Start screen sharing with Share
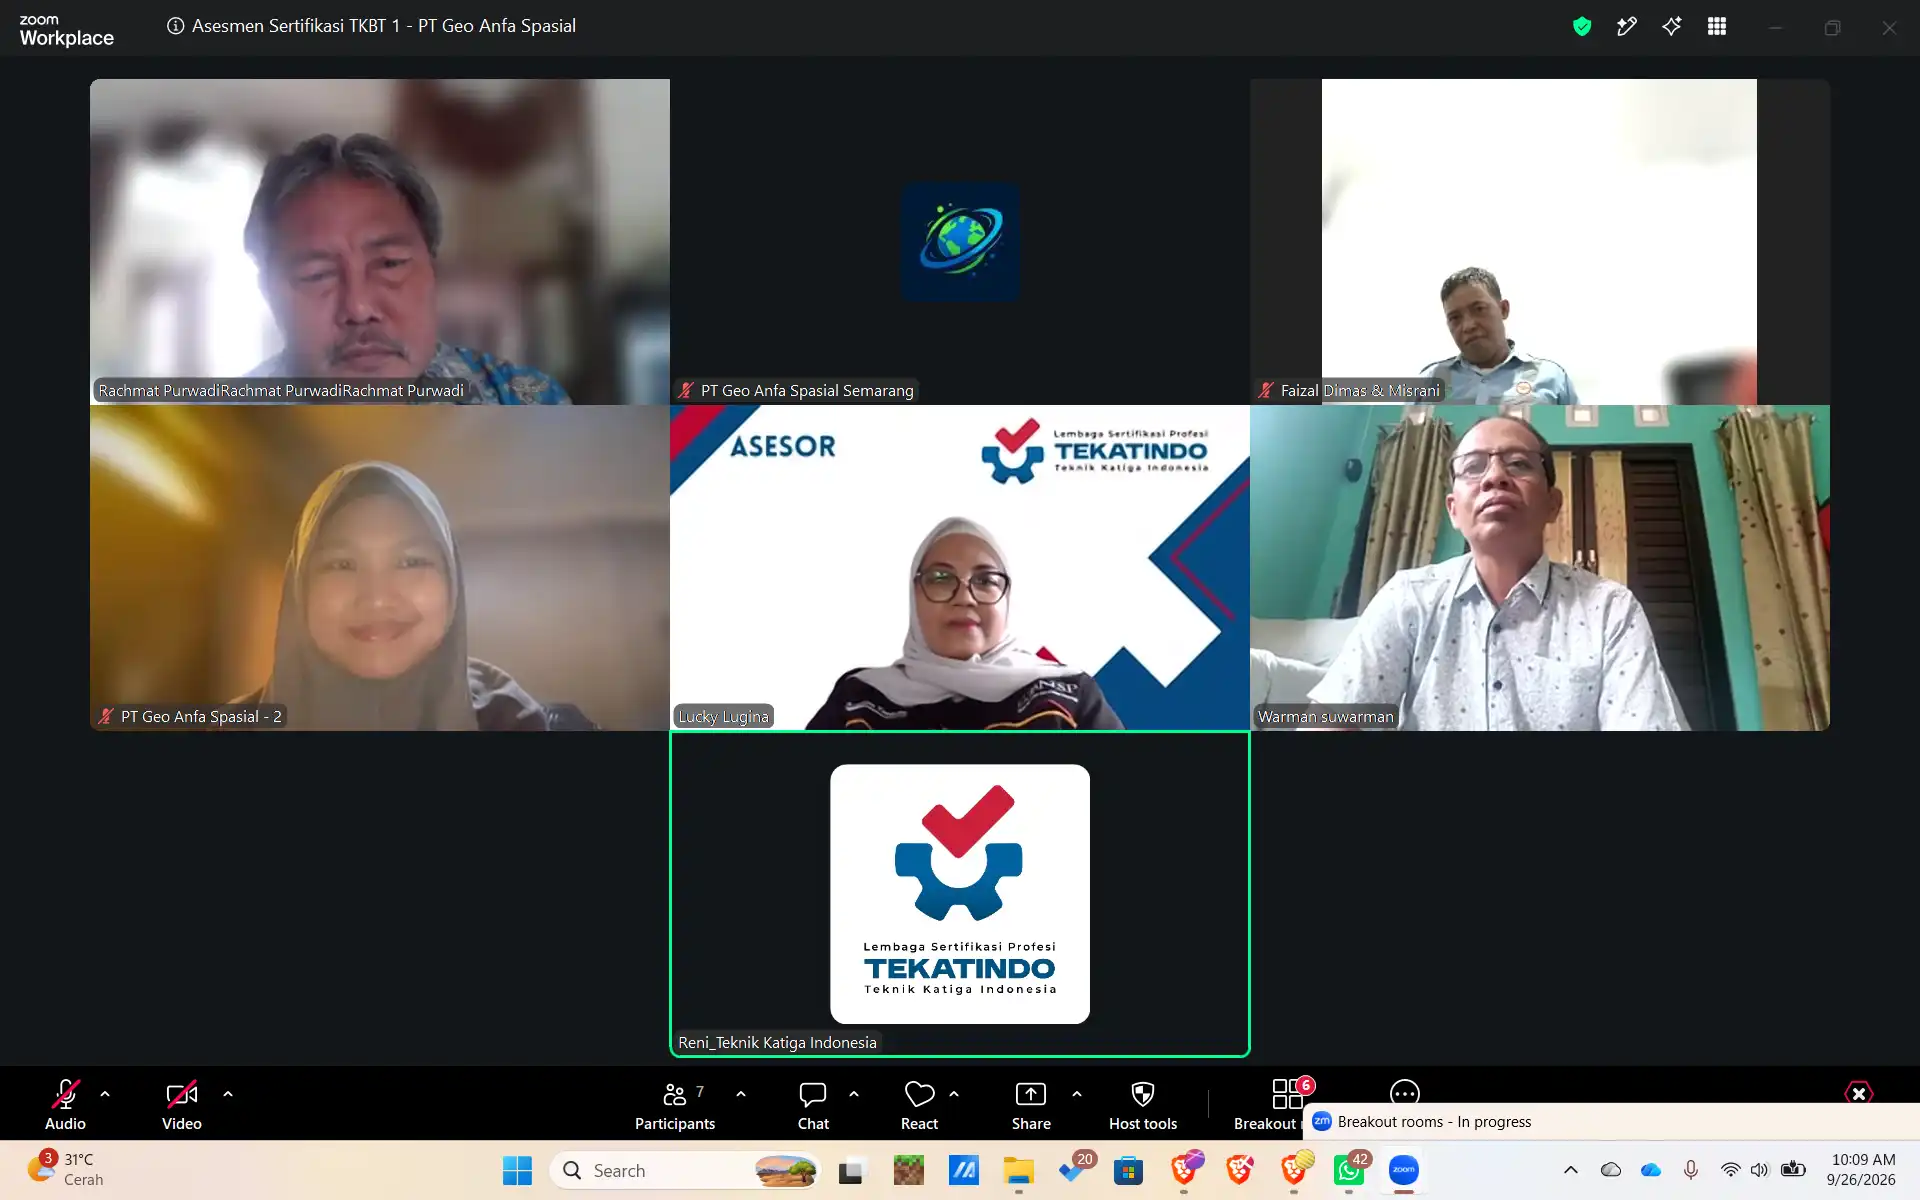 [1031, 1104]
